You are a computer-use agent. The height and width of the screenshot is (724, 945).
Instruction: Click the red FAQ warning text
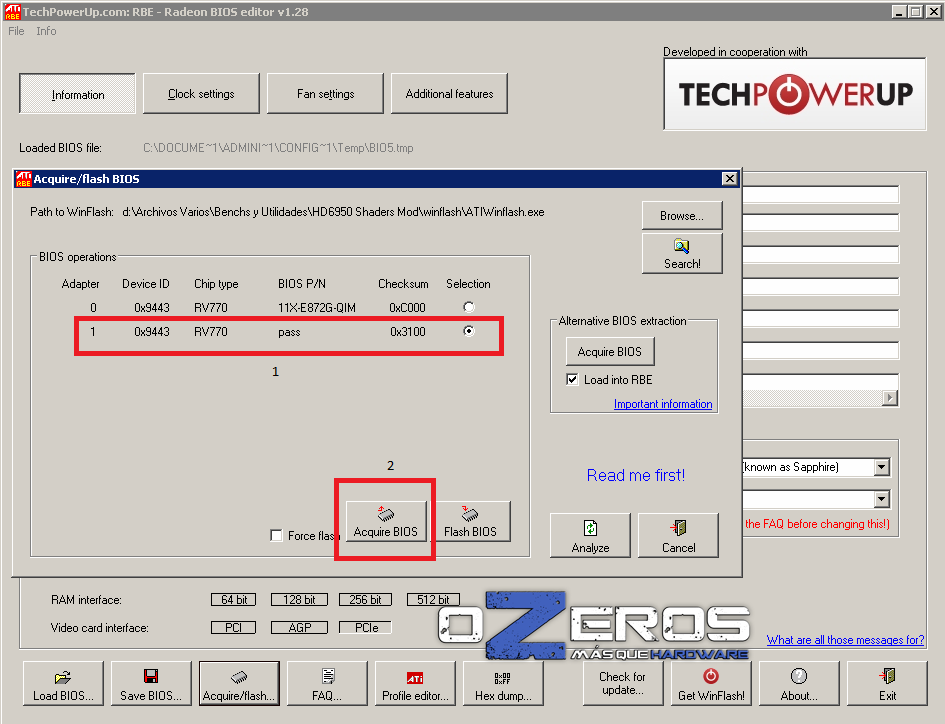[817, 524]
